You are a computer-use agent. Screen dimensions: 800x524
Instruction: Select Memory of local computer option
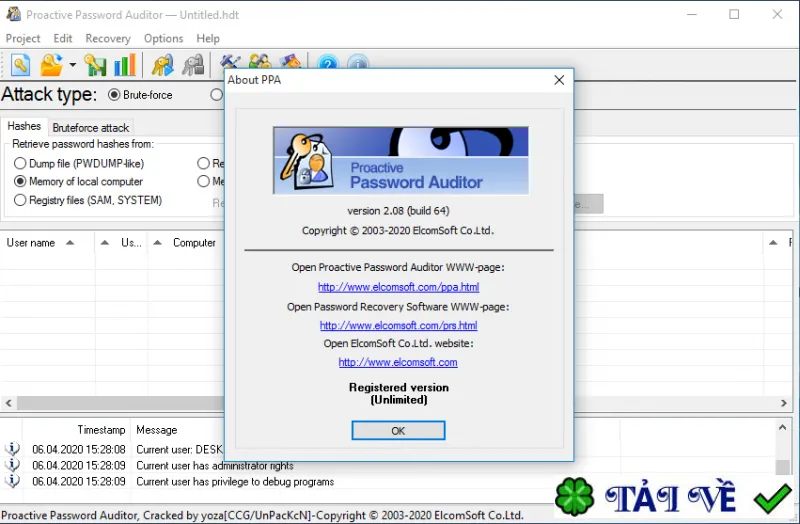tap(20, 181)
